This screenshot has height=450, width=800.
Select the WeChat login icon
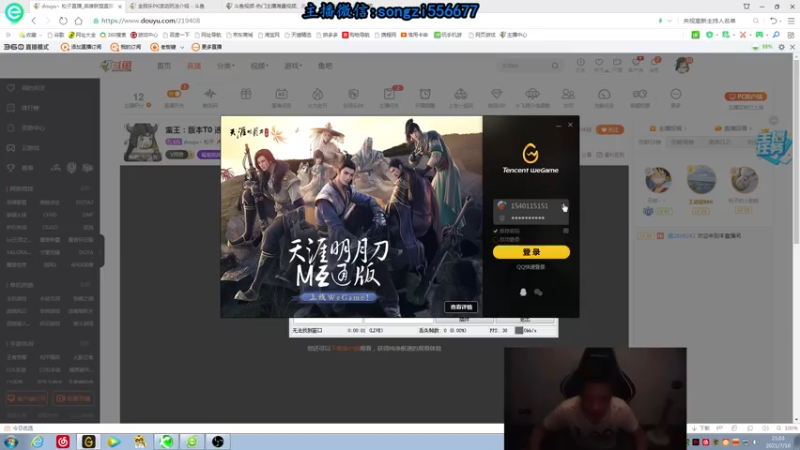point(538,292)
